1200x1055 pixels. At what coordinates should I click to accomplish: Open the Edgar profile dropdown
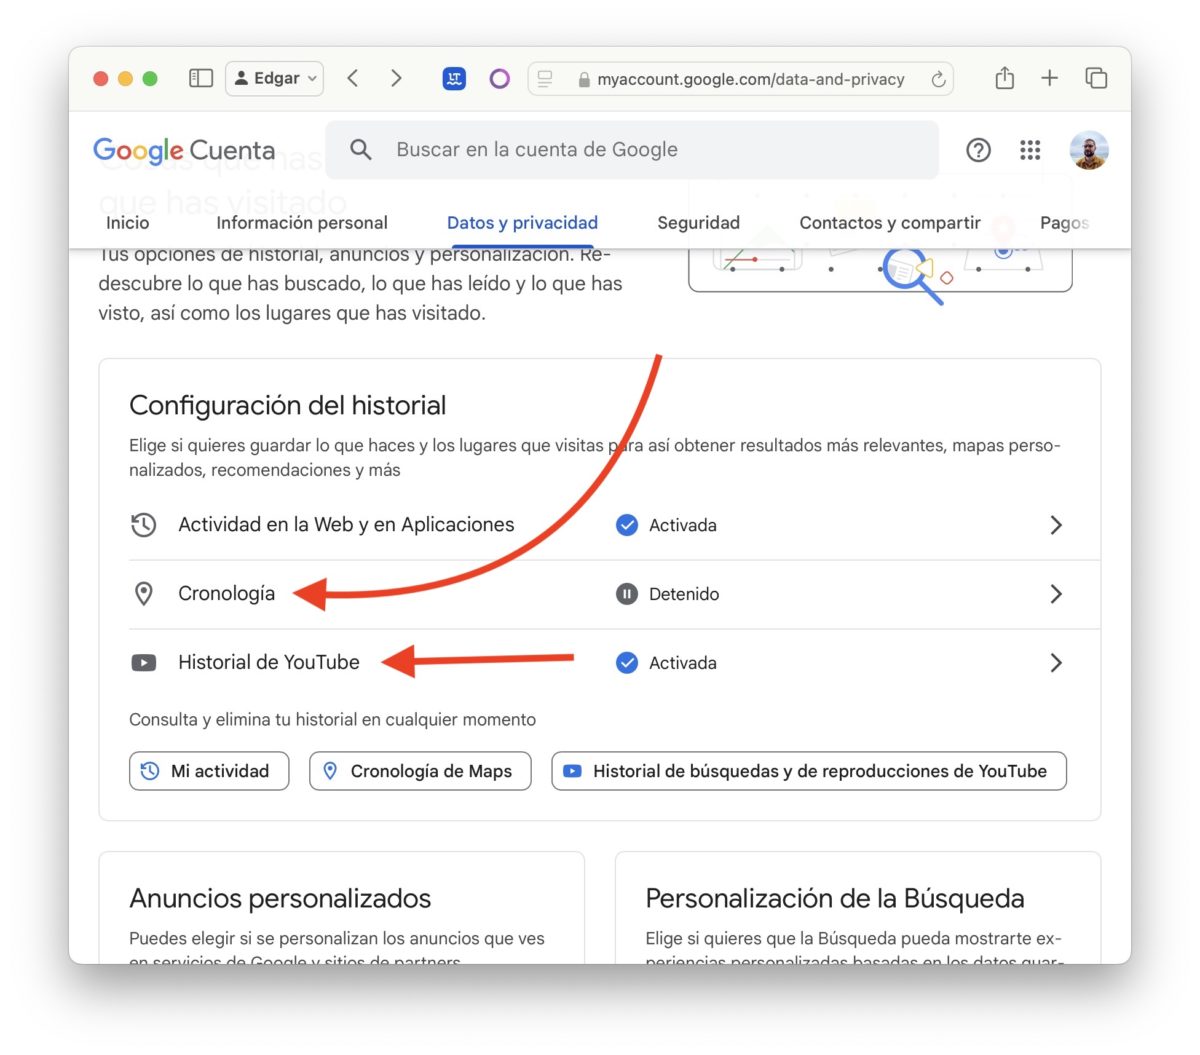[x=275, y=78]
